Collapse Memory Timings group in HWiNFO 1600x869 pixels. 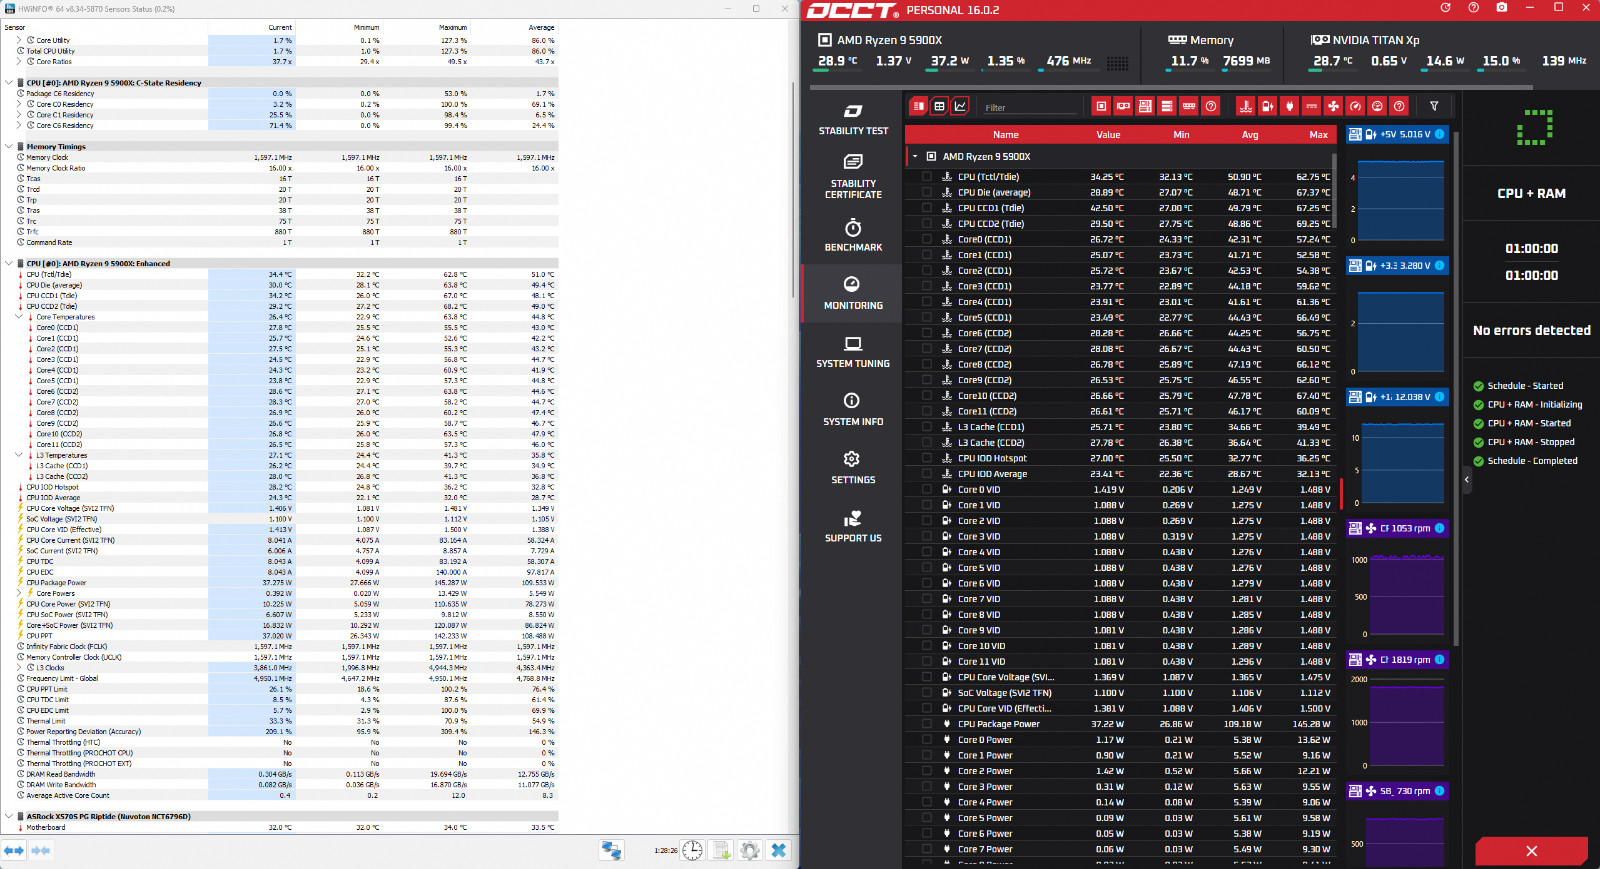pyautogui.click(x=9, y=147)
